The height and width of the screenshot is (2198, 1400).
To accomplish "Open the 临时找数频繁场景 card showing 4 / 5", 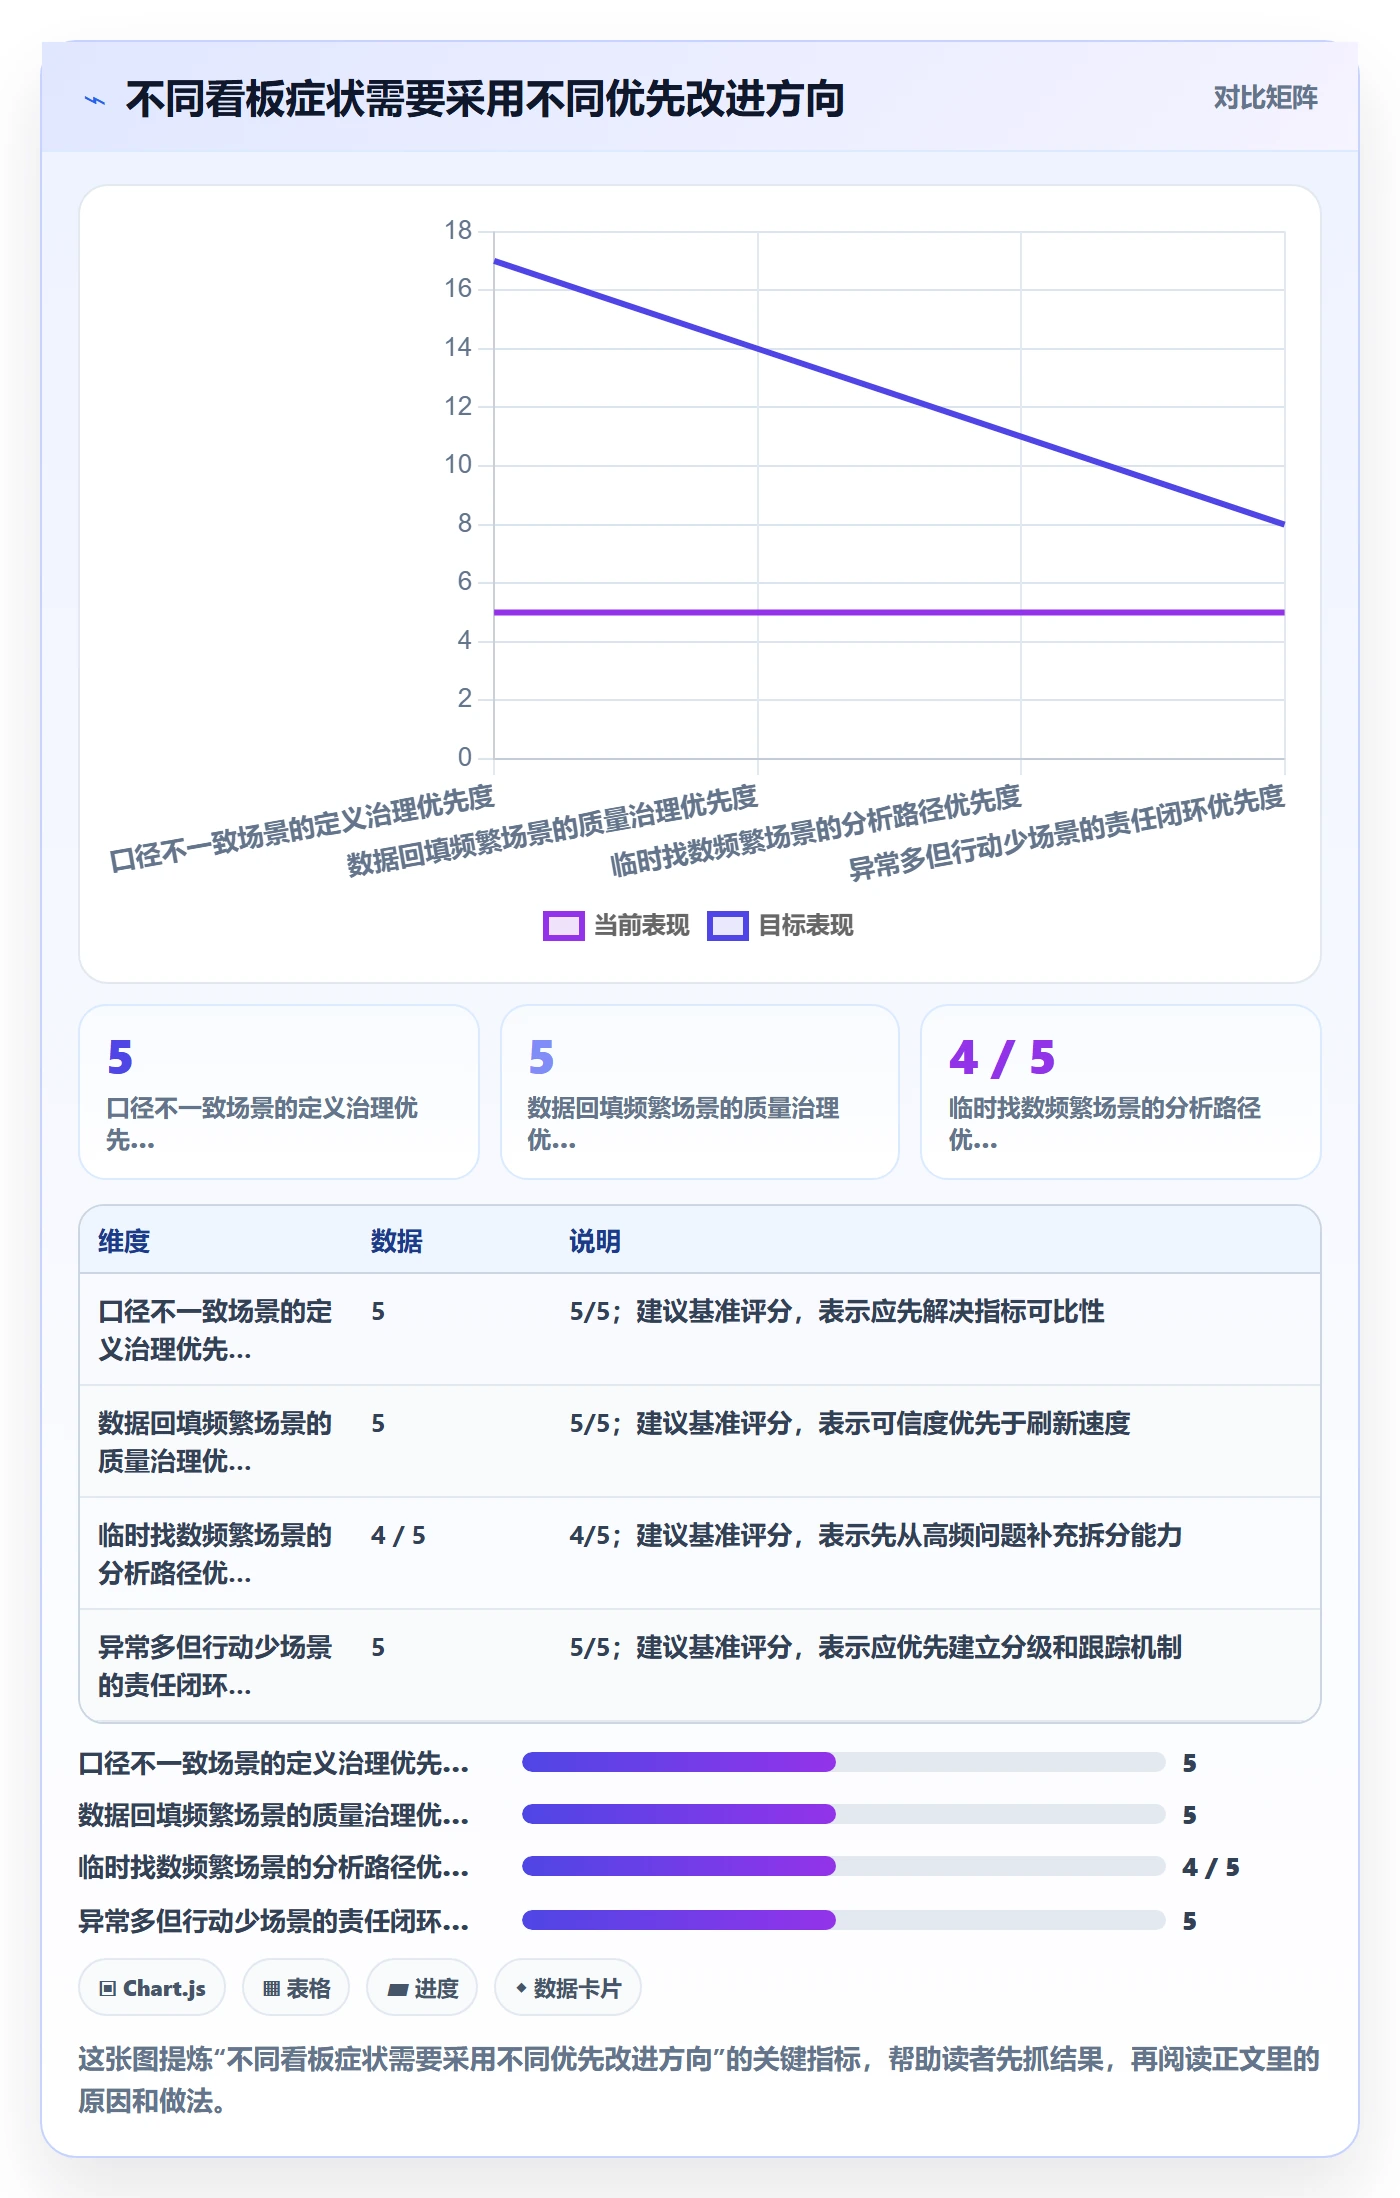I will tap(1121, 1092).
